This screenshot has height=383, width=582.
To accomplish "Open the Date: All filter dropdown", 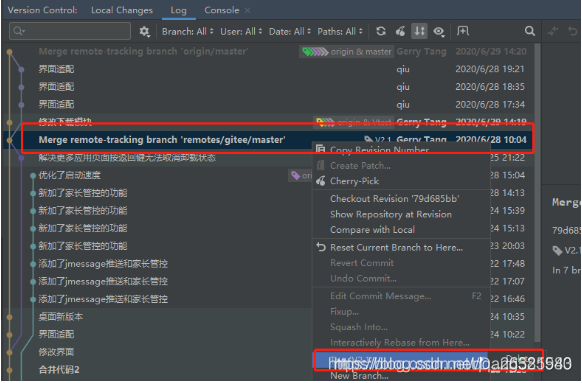I will pyautogui.click(x=290, y=32).
